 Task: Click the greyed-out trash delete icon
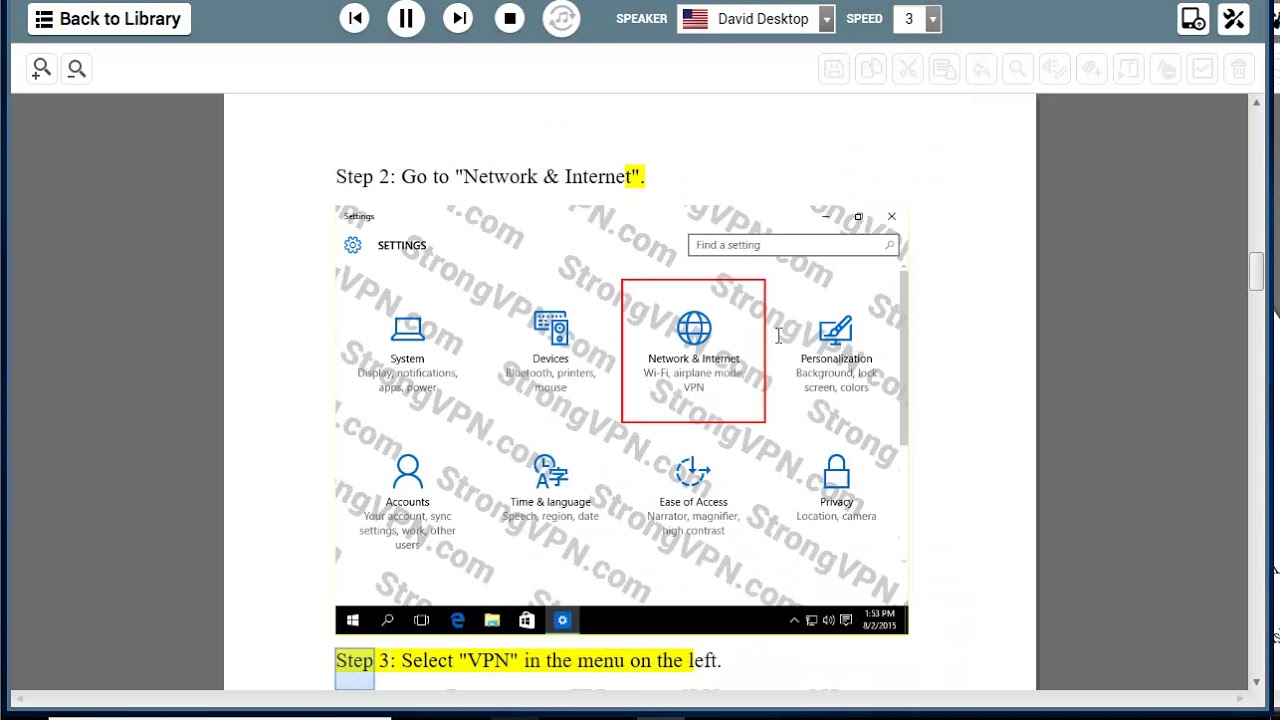[1239, 69]
